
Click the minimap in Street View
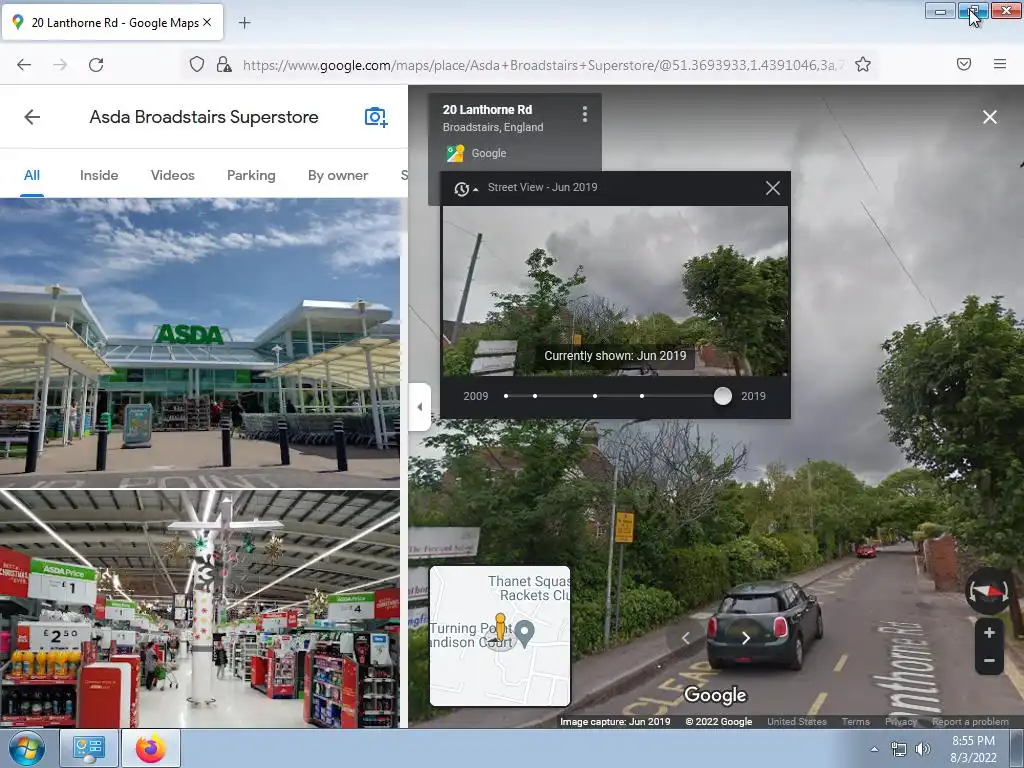pos(500,636)
